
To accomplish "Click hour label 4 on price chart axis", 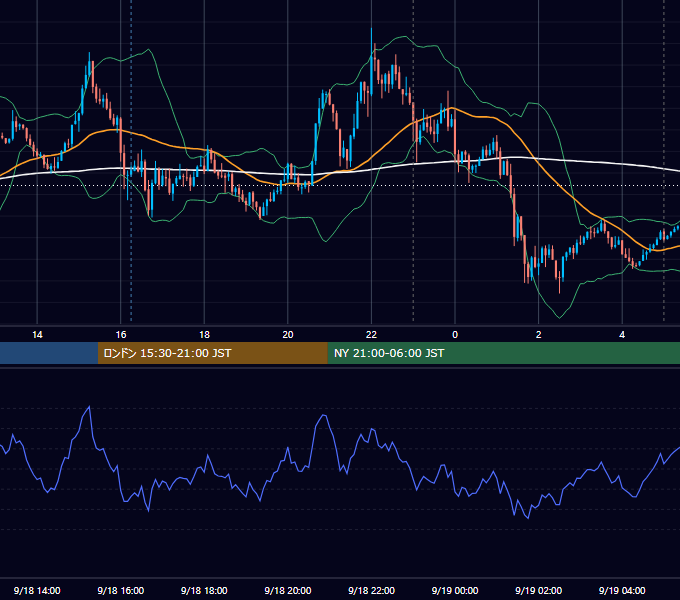I will [622, 335].
